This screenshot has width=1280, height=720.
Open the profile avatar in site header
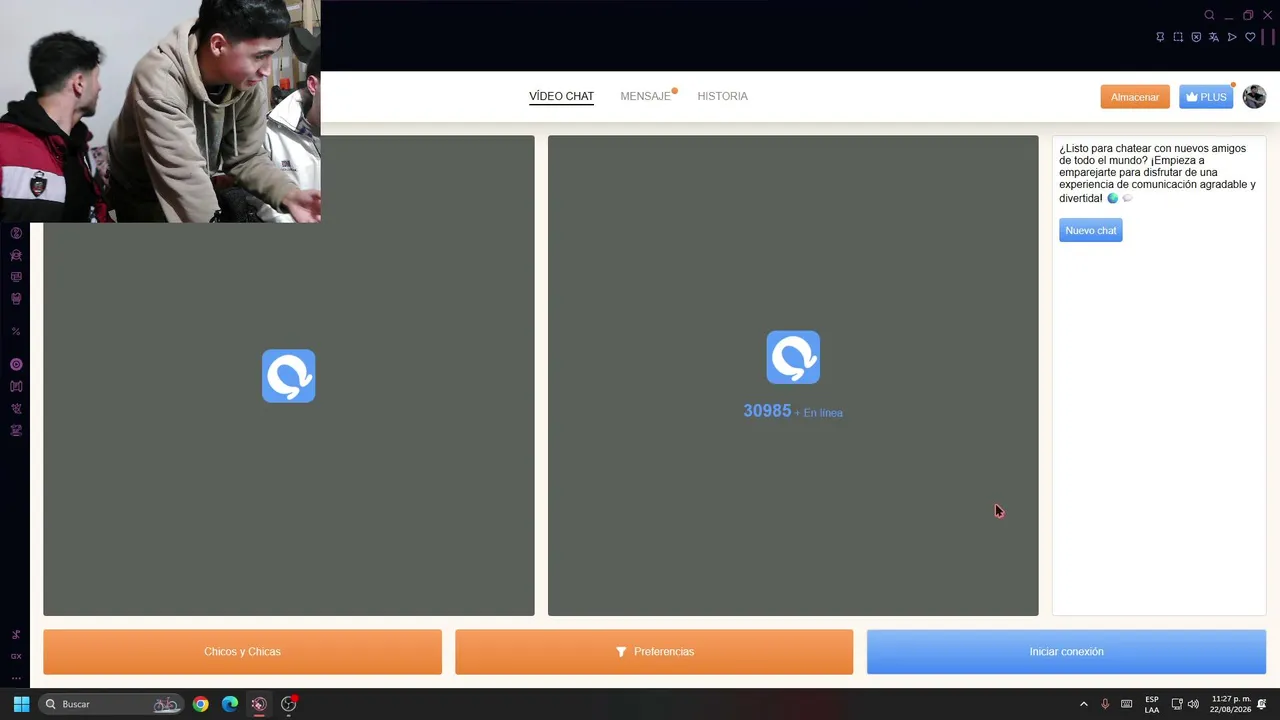click(x=1254, y=97)
